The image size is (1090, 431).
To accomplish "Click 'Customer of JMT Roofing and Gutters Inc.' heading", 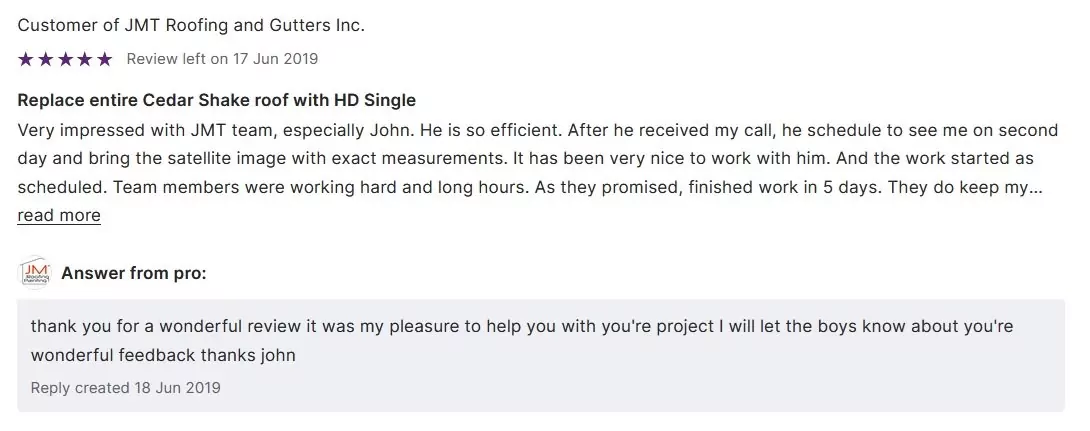I will (191, 25).
